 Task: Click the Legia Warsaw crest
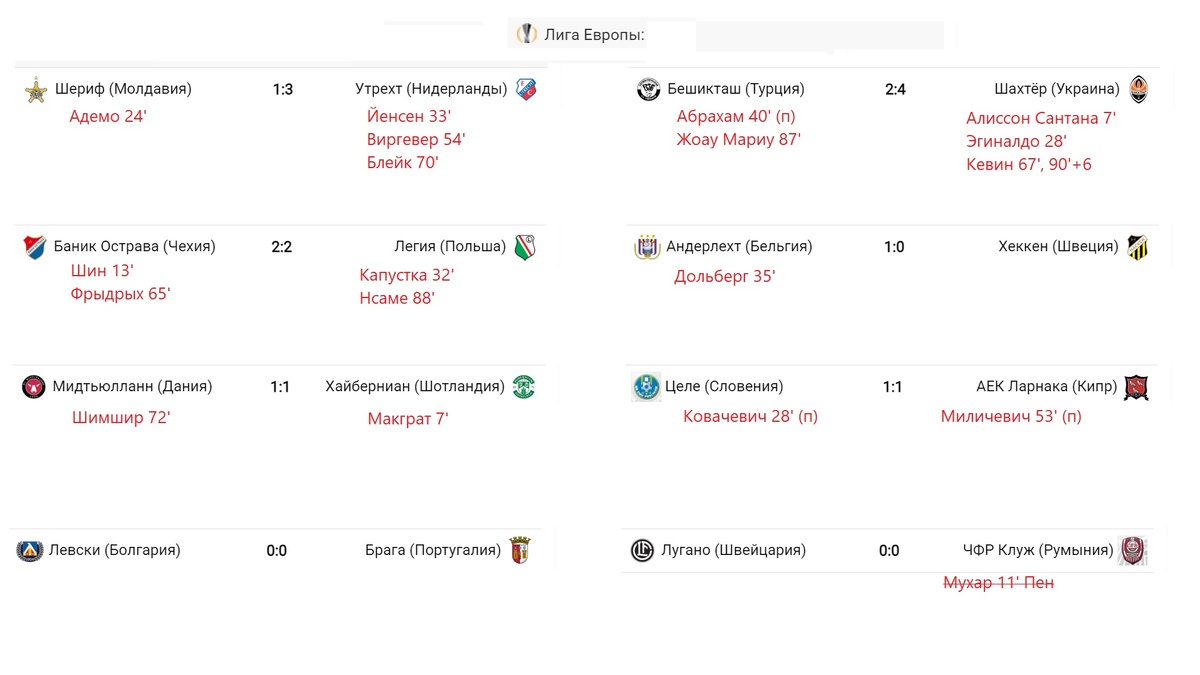[x=526, y=247]
